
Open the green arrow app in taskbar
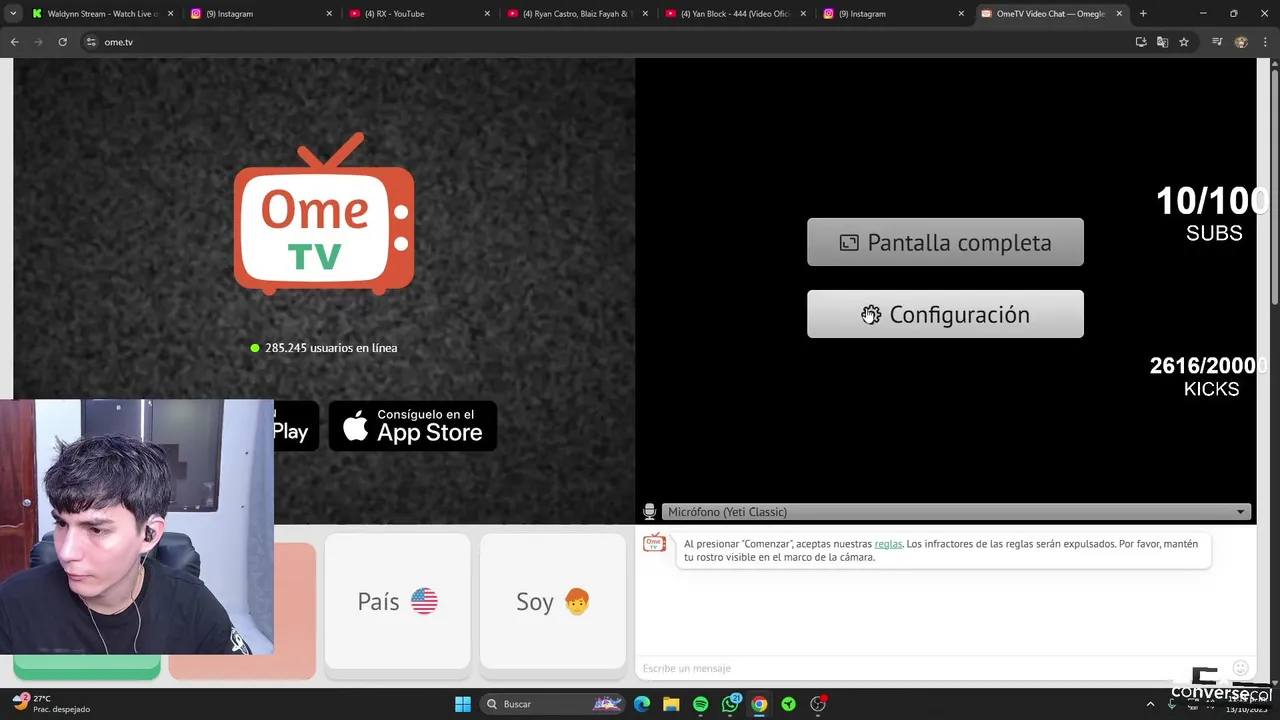[788, 704]
